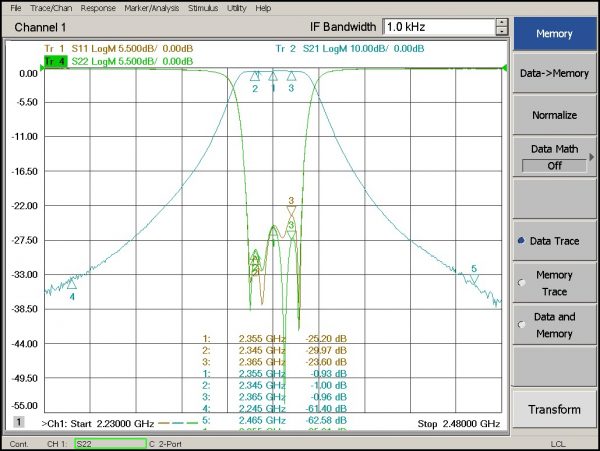Click the left green reference level arrow
This screenshot has width=600, height=451.
tap(42, 68)
